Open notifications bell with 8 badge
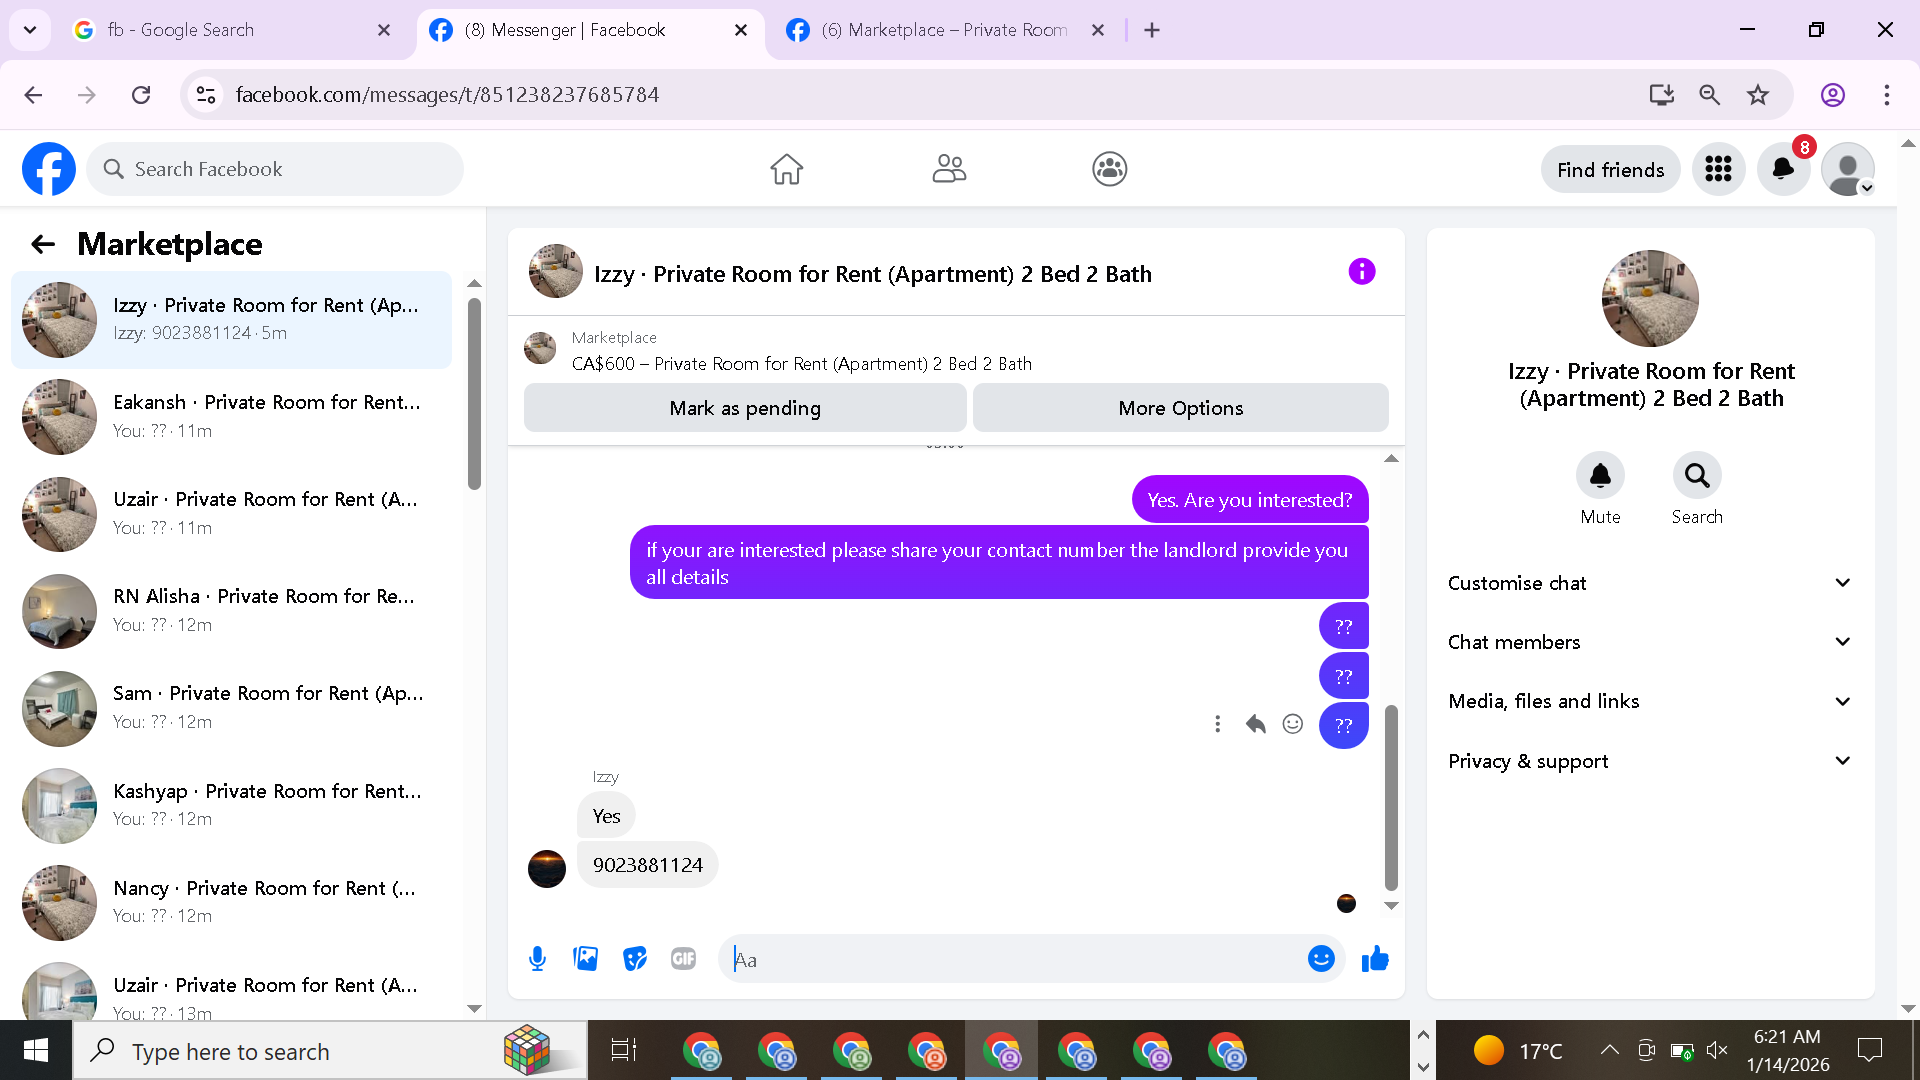Viewport: 1920px width, 1080px height. [1783, 169]
